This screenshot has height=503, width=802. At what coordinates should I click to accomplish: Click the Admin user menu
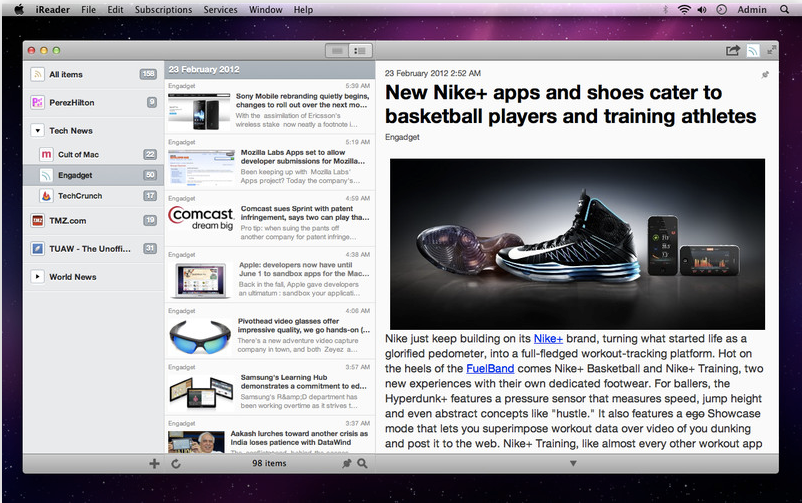[752, 10]
